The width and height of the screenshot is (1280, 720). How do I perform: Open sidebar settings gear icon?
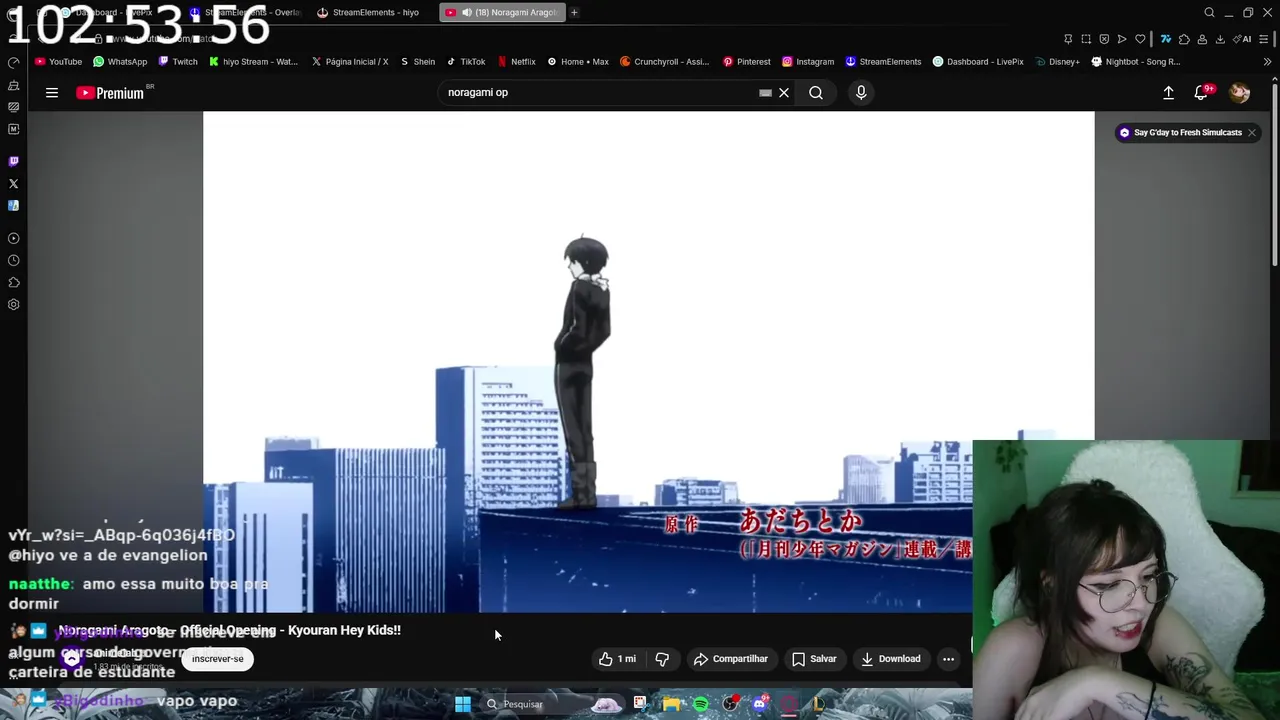(x=13, y=305)
